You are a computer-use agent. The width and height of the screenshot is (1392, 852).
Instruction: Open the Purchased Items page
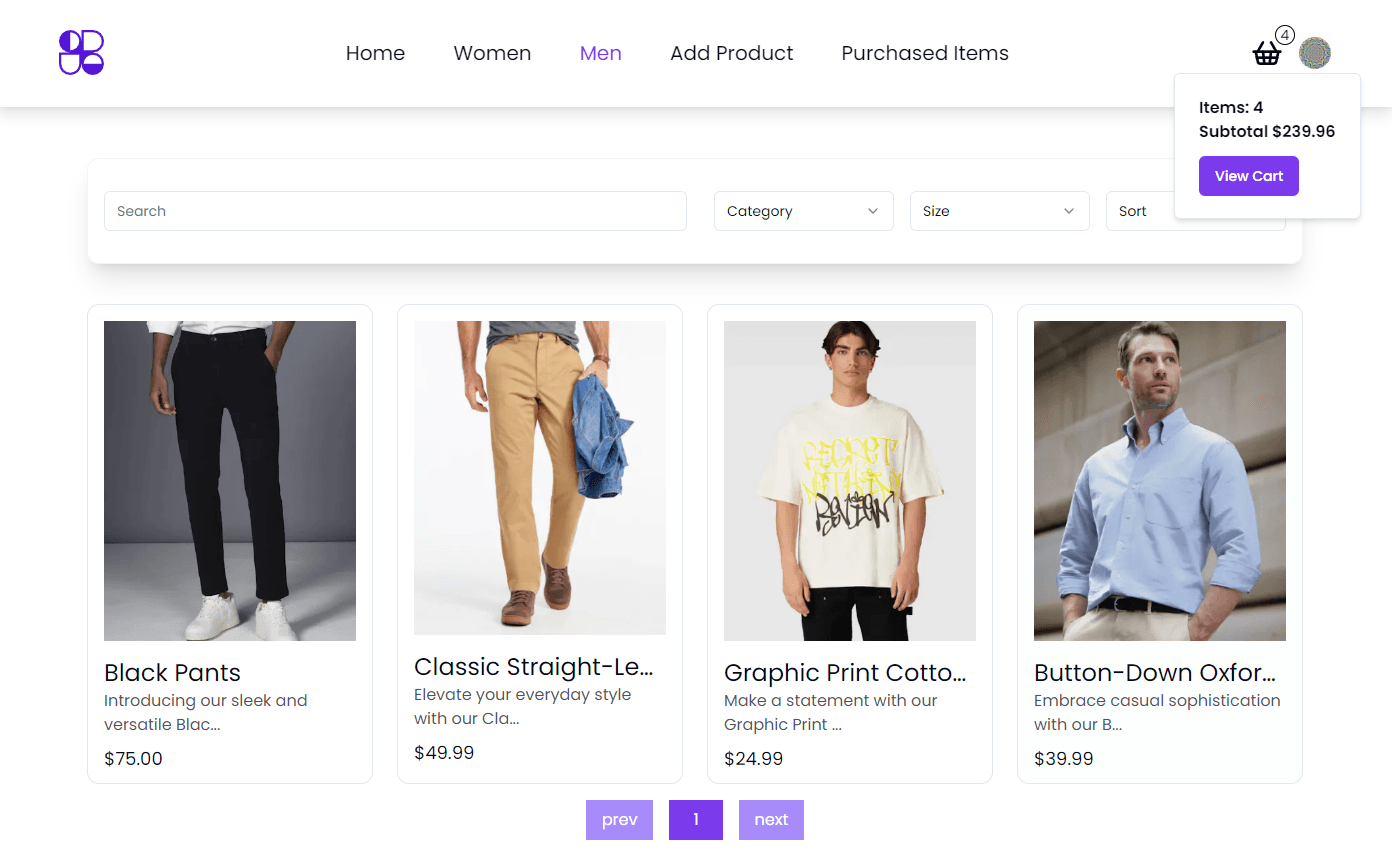925,53
